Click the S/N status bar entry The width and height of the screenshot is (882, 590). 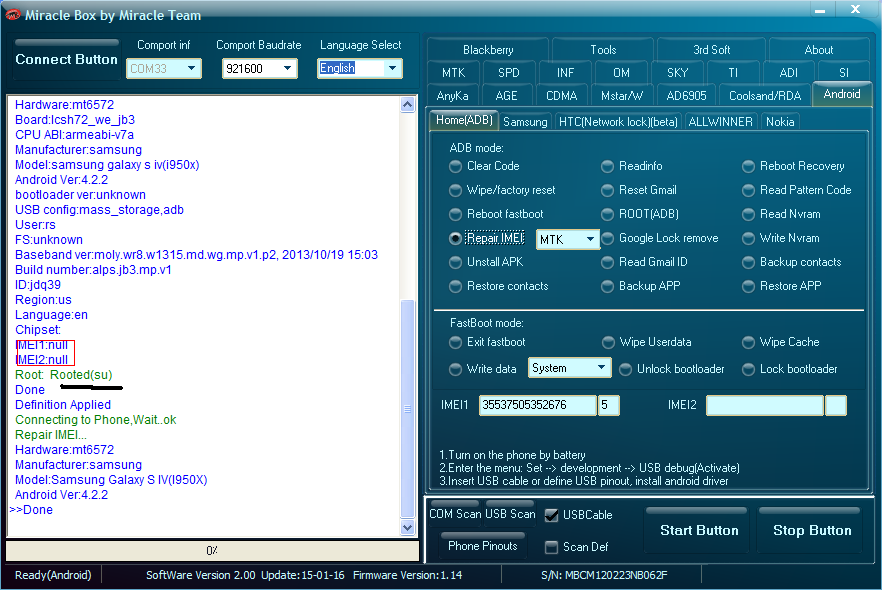pyautogui.click(x=604, y=575)
